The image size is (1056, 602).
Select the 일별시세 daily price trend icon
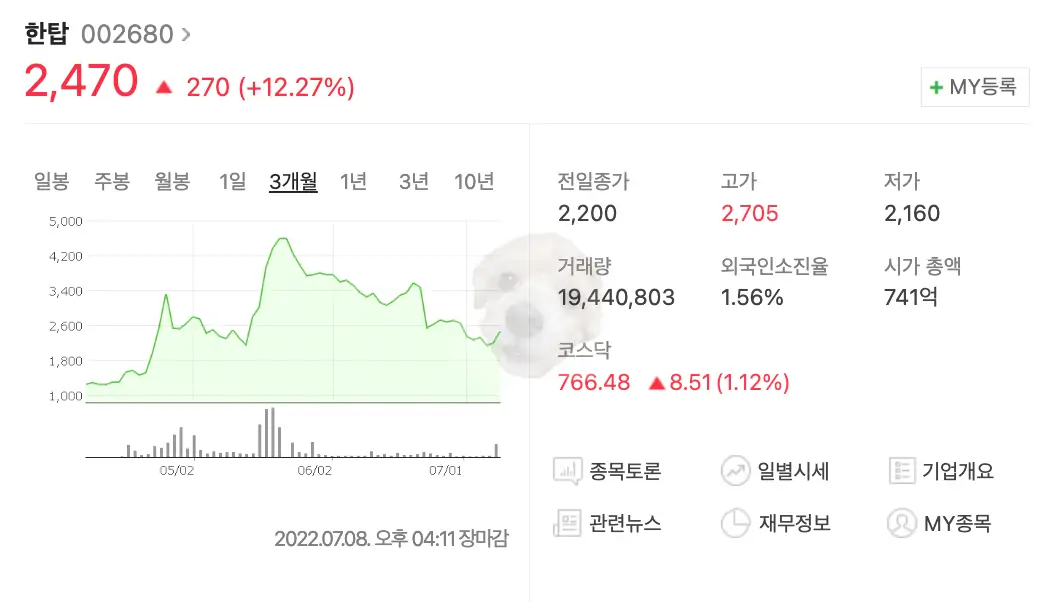(737, 470)
